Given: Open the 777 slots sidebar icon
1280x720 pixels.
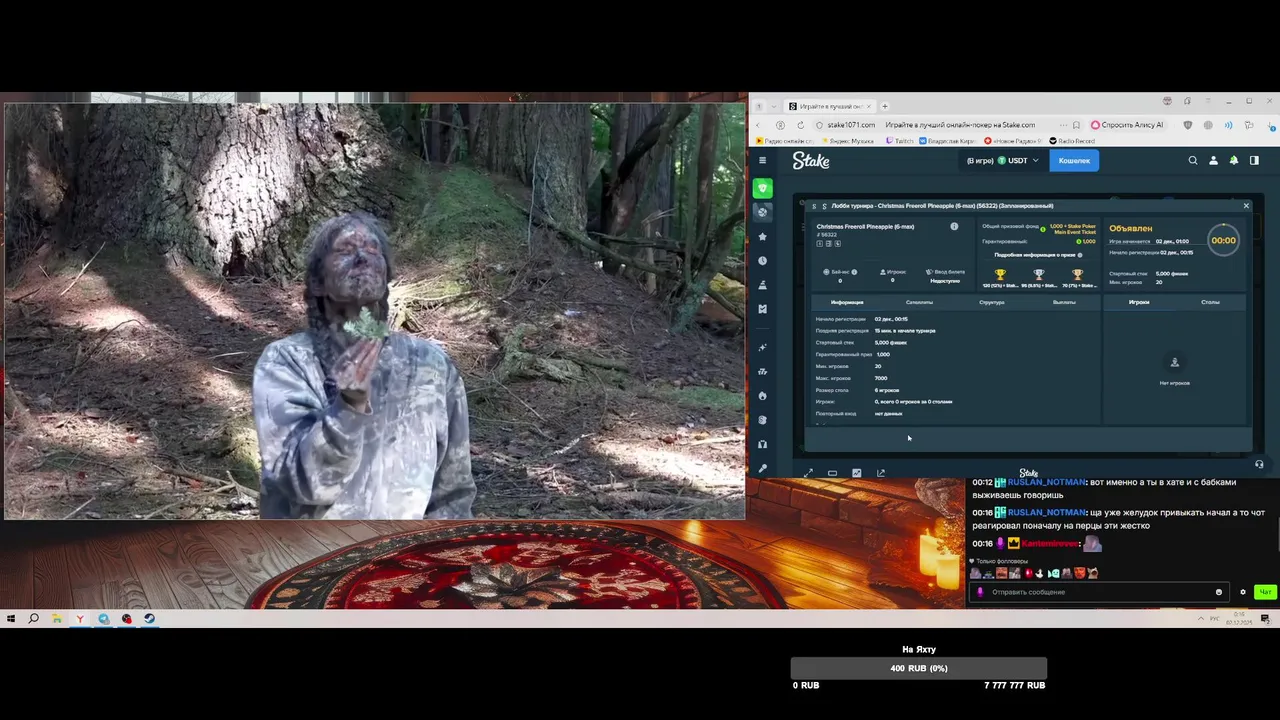Looking at the screenshot, I should coord(763,371).
